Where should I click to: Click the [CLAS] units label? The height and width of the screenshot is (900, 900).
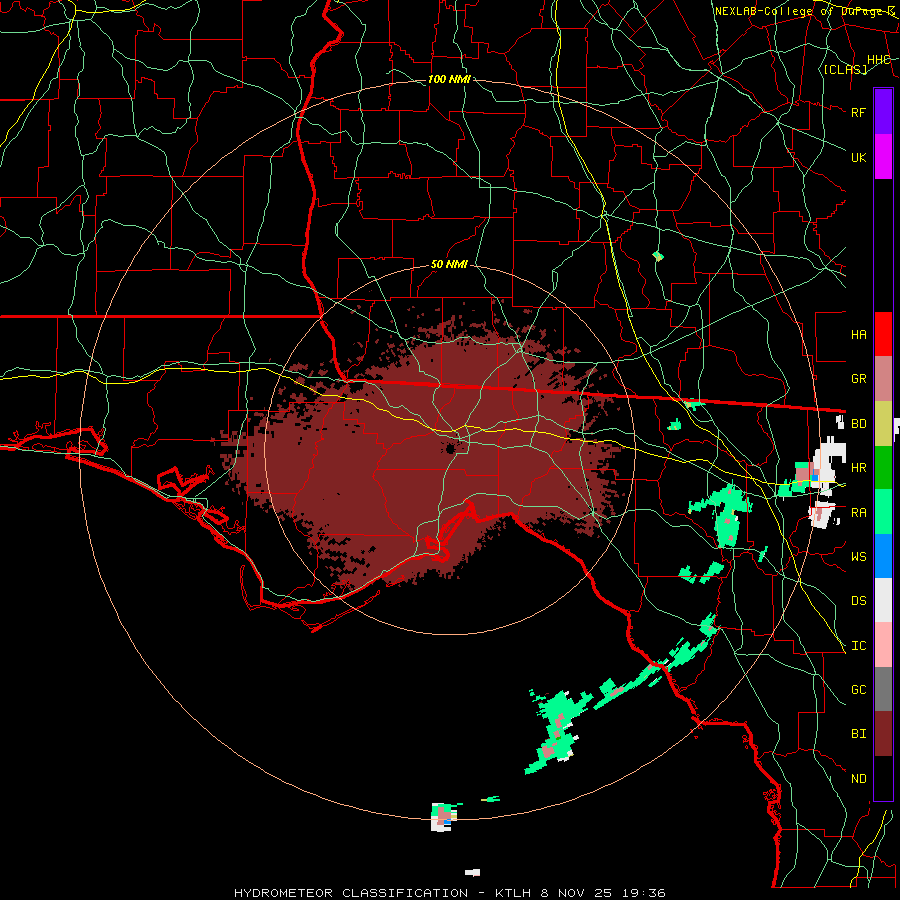845,70
